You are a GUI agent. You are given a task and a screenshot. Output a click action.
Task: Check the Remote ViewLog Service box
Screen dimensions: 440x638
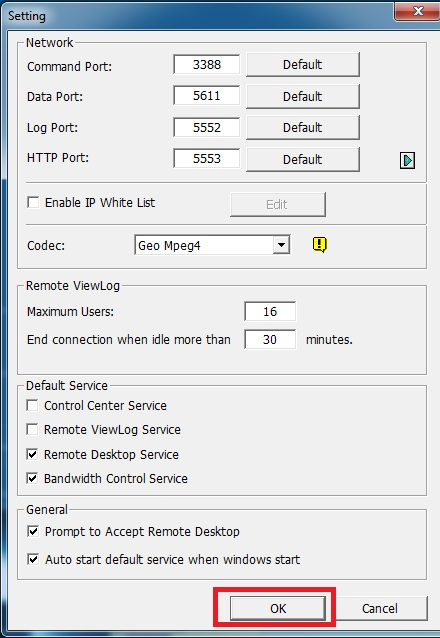coord(32,429)
